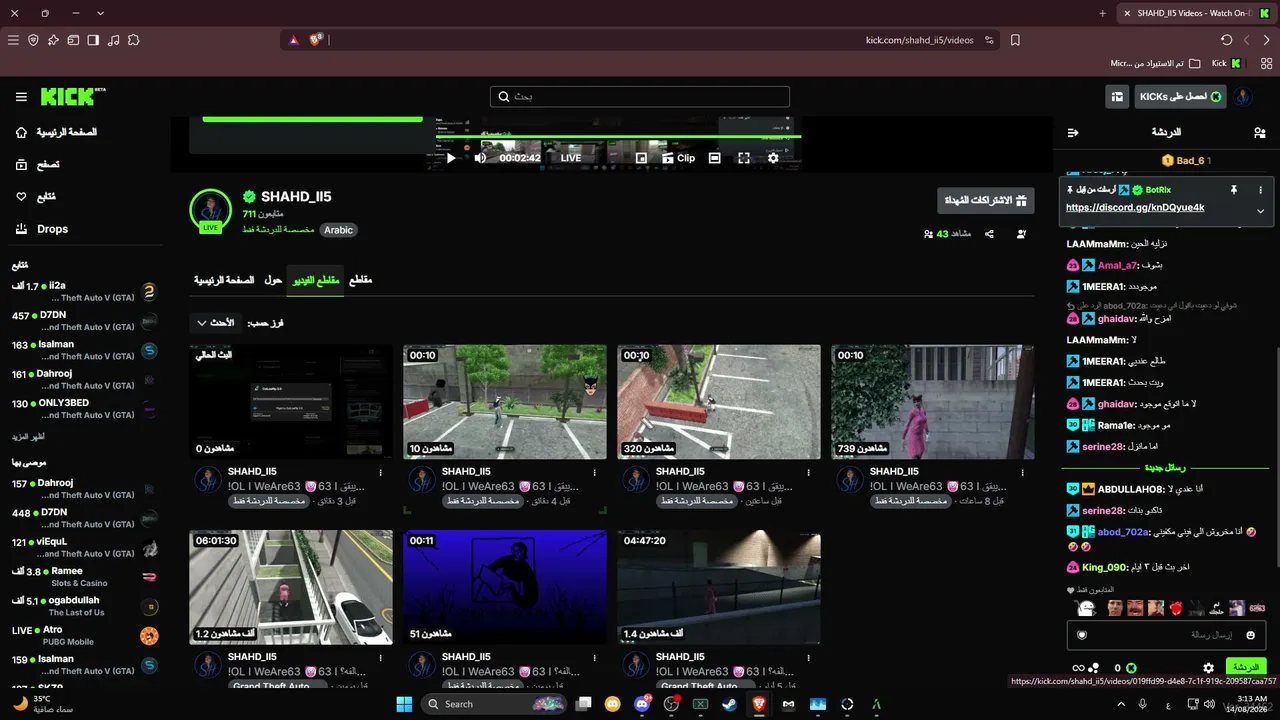This screenshot has width=1280, height=720.
Task: Play the video with the play button
Action: coord(451,158)
